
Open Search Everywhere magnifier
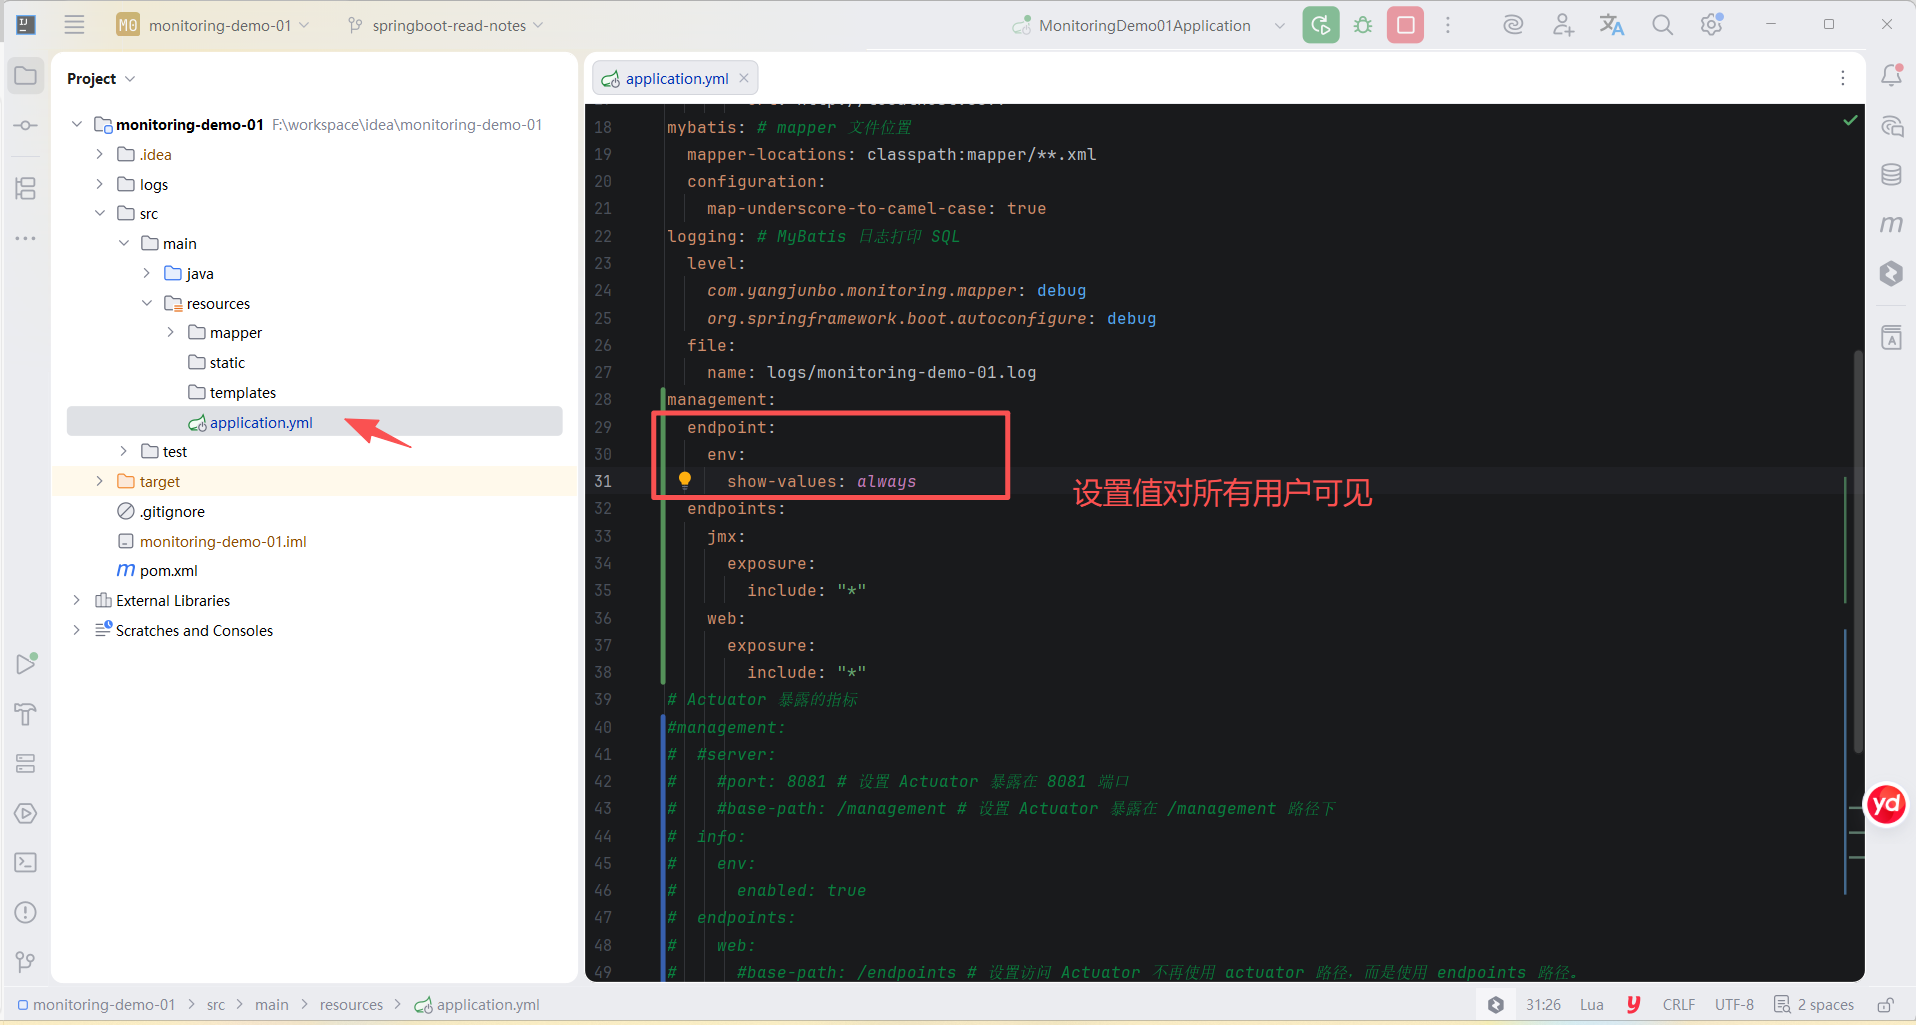click(x=1662, y=25)
